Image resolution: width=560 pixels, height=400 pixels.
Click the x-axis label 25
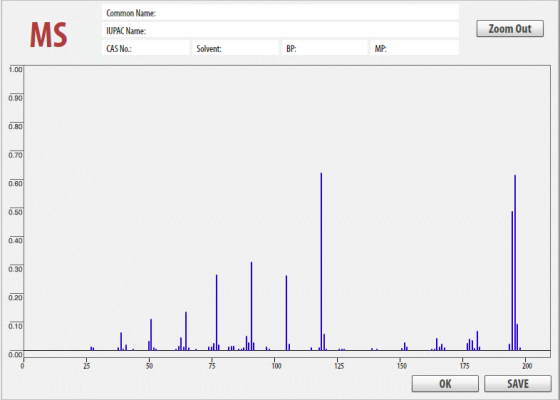point(86,366)
